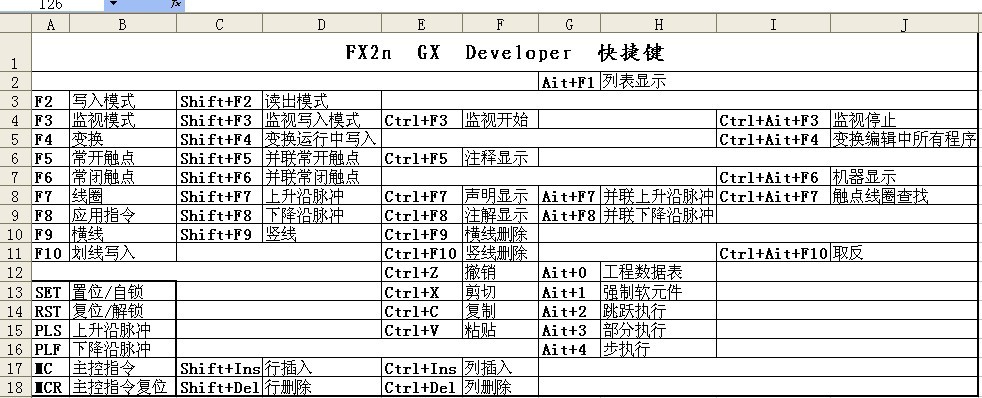Open the Name Box dropdown arrow

coord(113,4)
